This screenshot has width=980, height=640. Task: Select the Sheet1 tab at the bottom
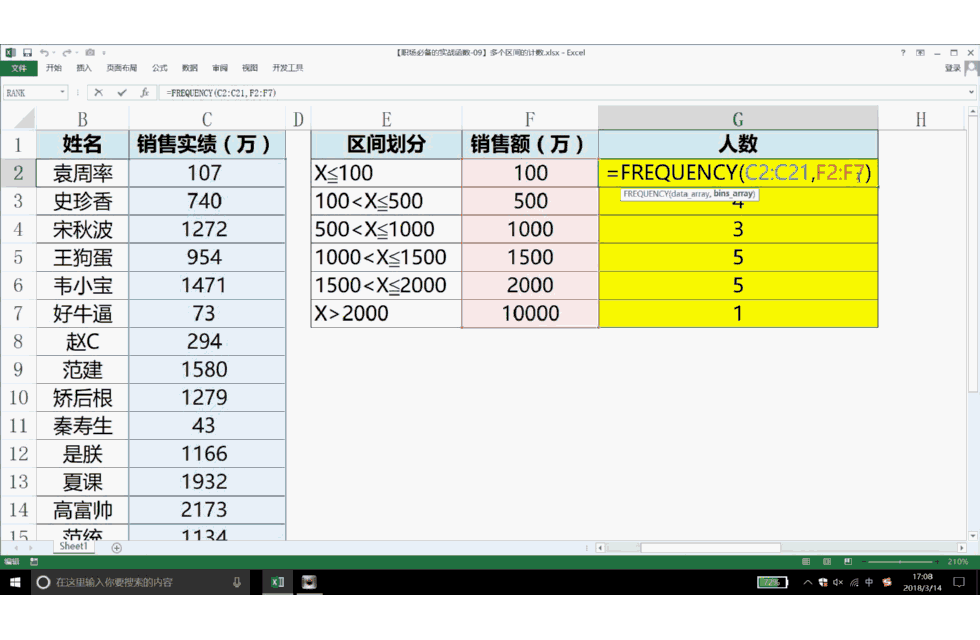coord(73,546)
